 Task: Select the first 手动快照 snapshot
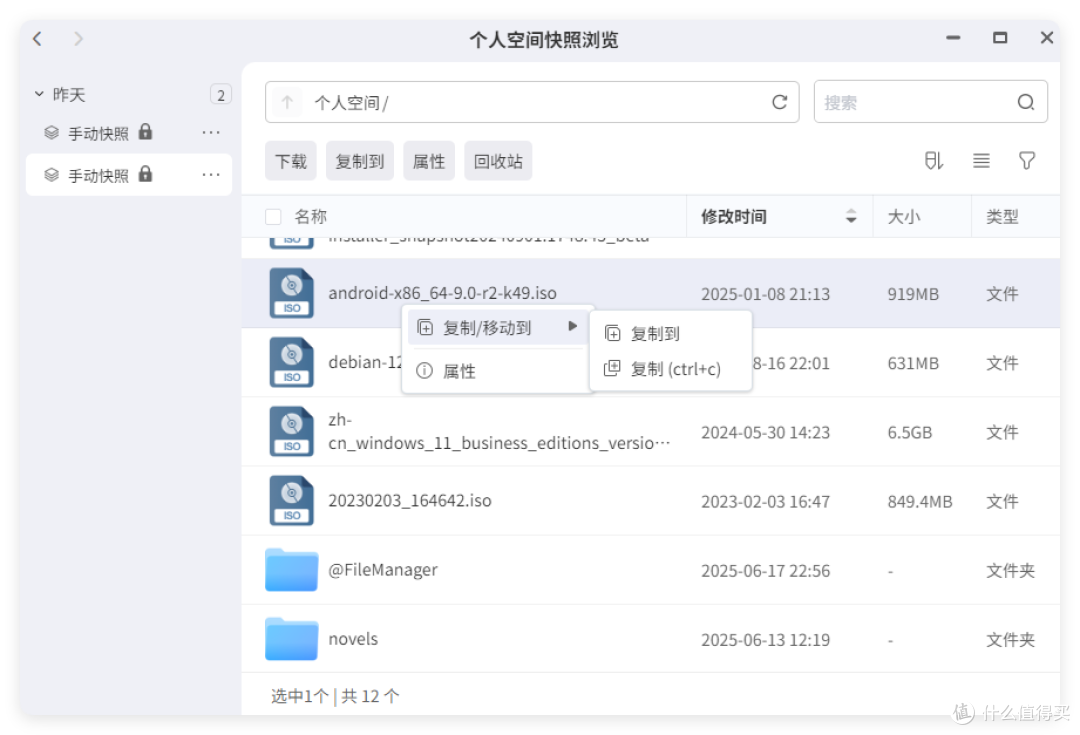pos(129,133)
